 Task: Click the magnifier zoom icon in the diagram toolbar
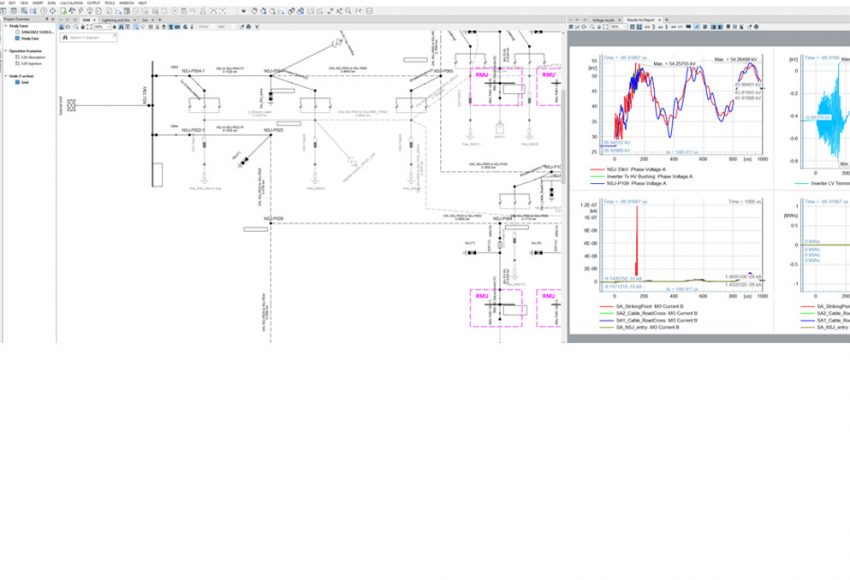tap(75, 27)
